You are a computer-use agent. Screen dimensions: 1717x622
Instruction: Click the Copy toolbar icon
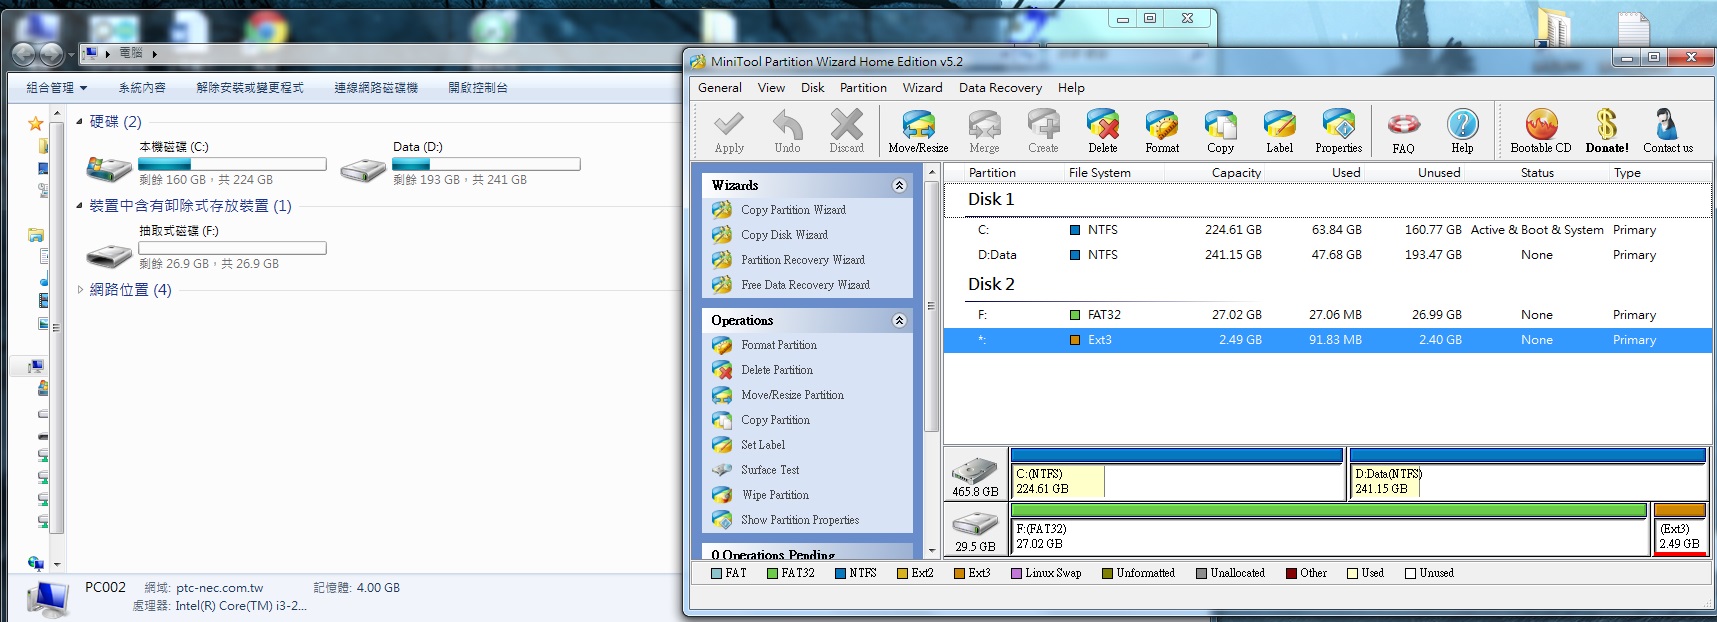[1220, 131]
